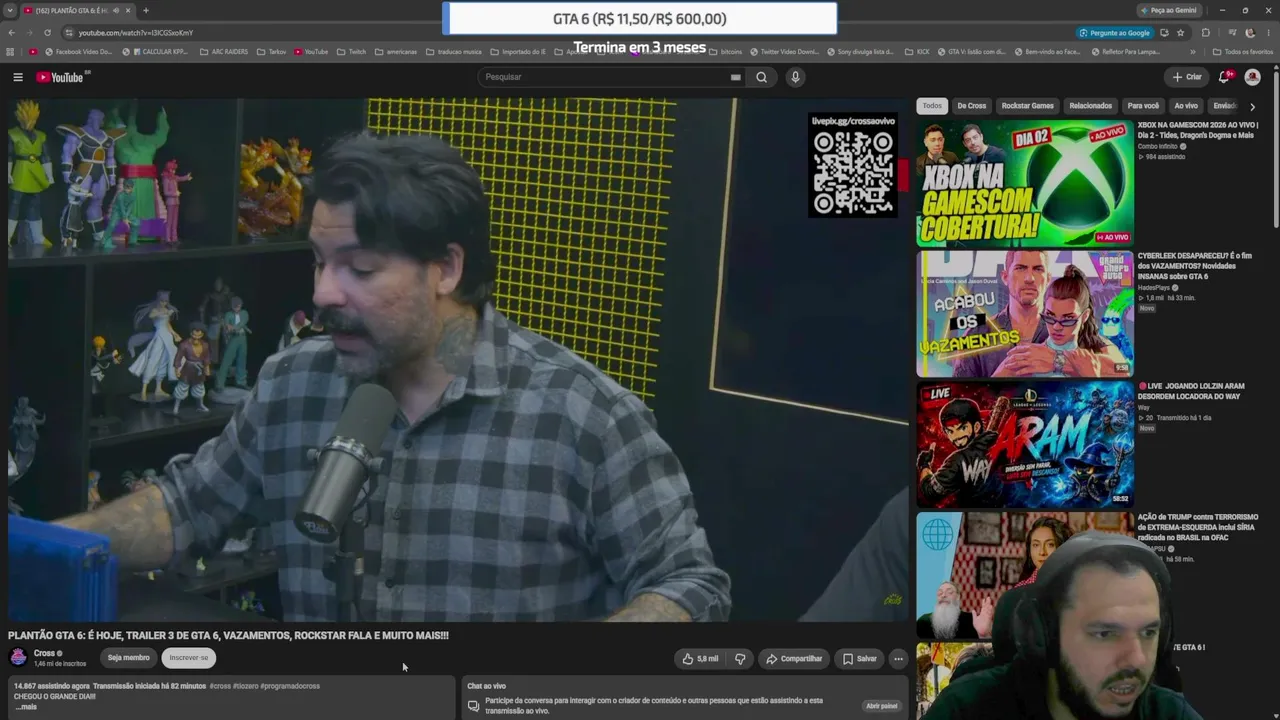The width and height of the screenshot is (1280, 720).
Task: Click Pergunte ao Google button
Action: 1115,33
